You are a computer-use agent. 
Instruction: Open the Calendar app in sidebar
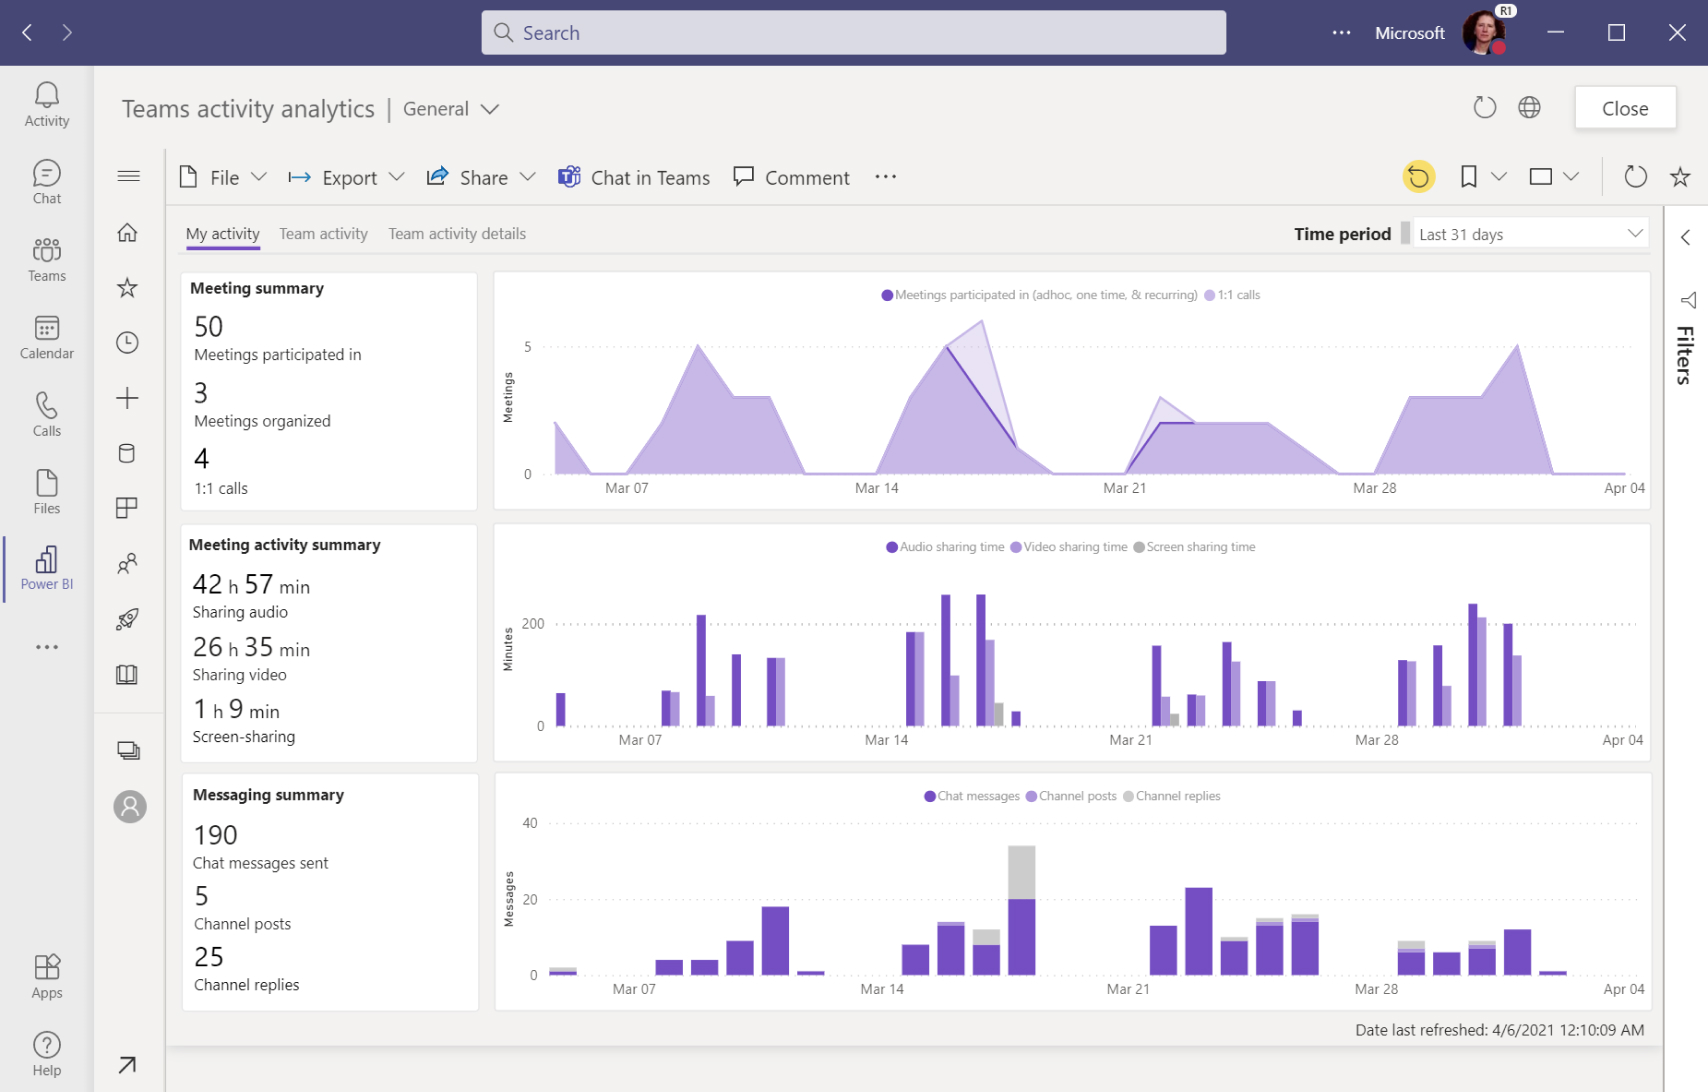pos(47,337)
